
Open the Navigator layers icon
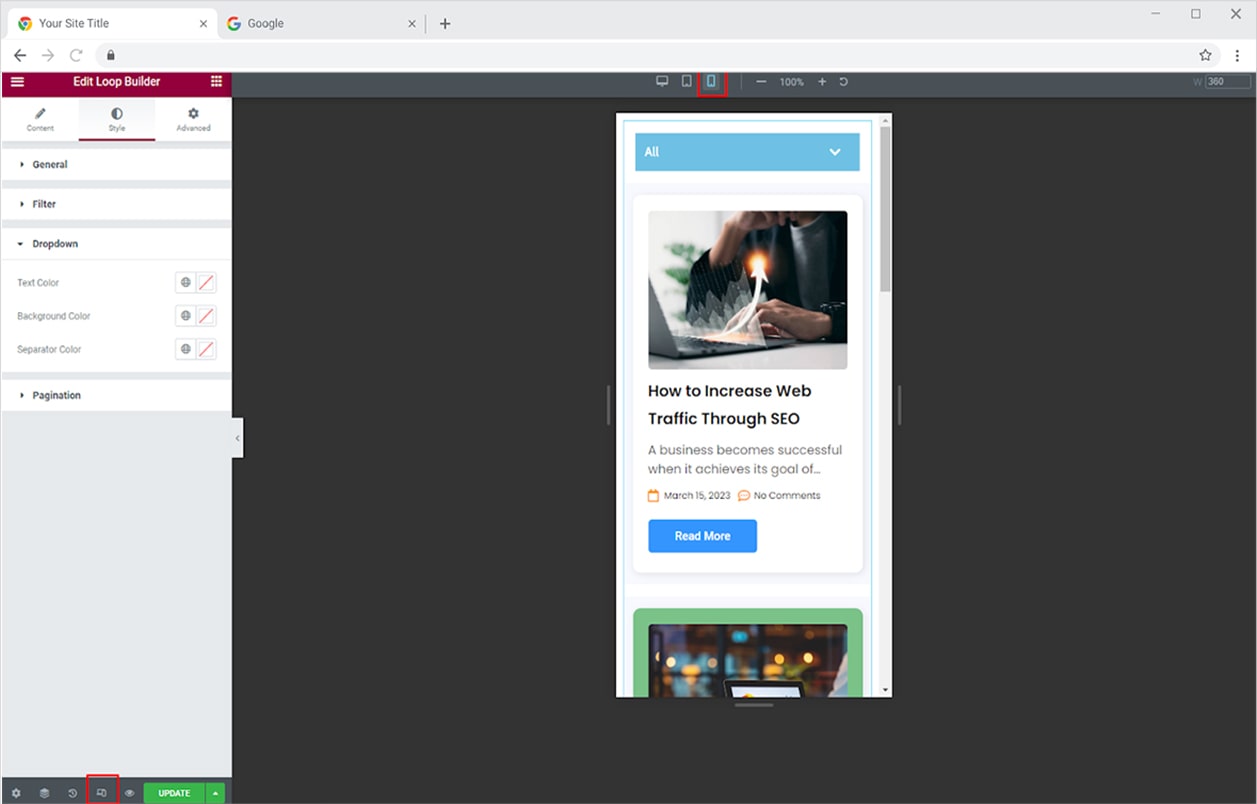[x=45, y=793]
